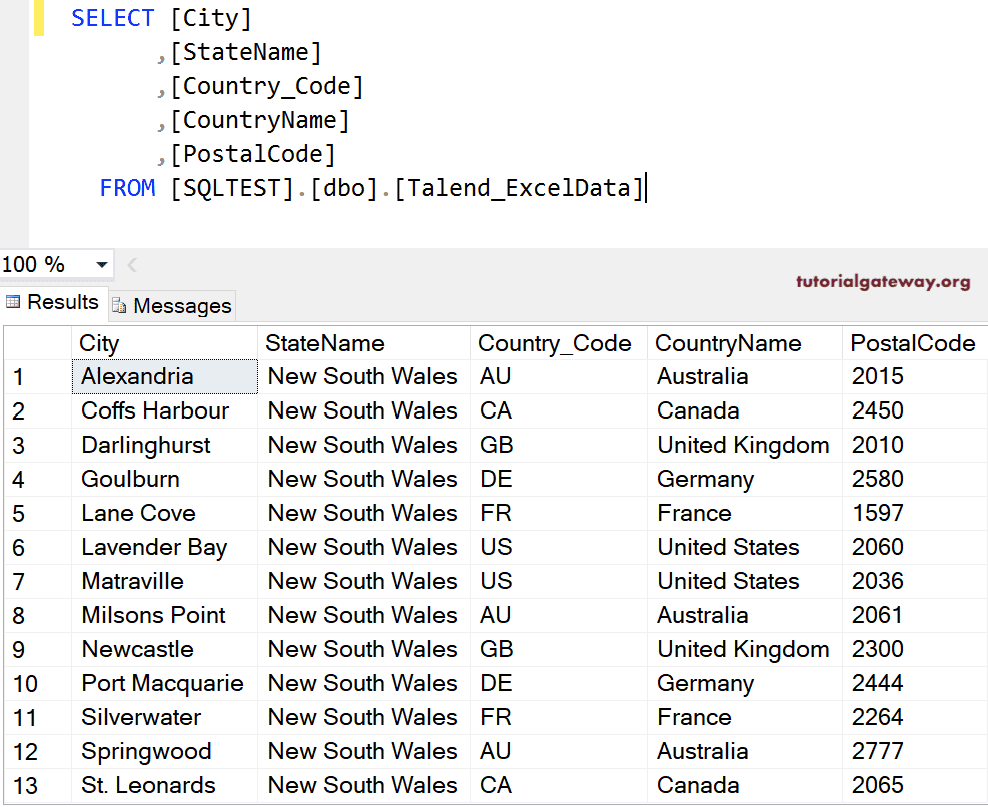
Task: Click the tutorialgateway.org watermark text
Action: pos(882,281)
